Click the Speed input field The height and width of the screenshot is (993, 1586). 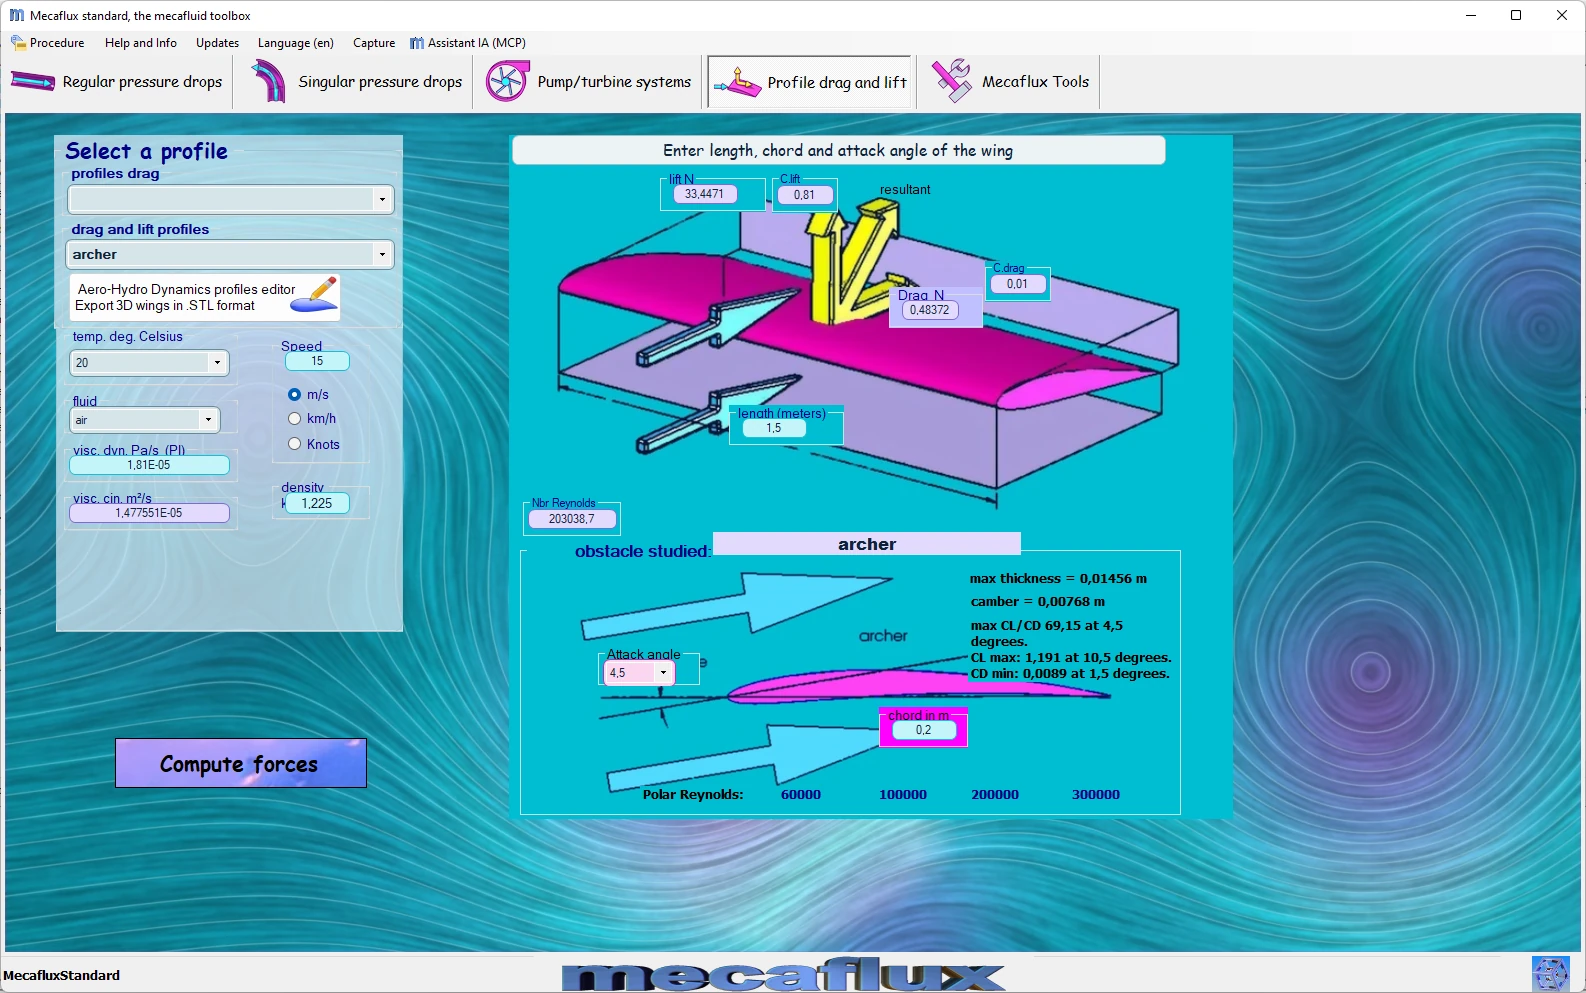pyautogui.click(x=317, y=361)
